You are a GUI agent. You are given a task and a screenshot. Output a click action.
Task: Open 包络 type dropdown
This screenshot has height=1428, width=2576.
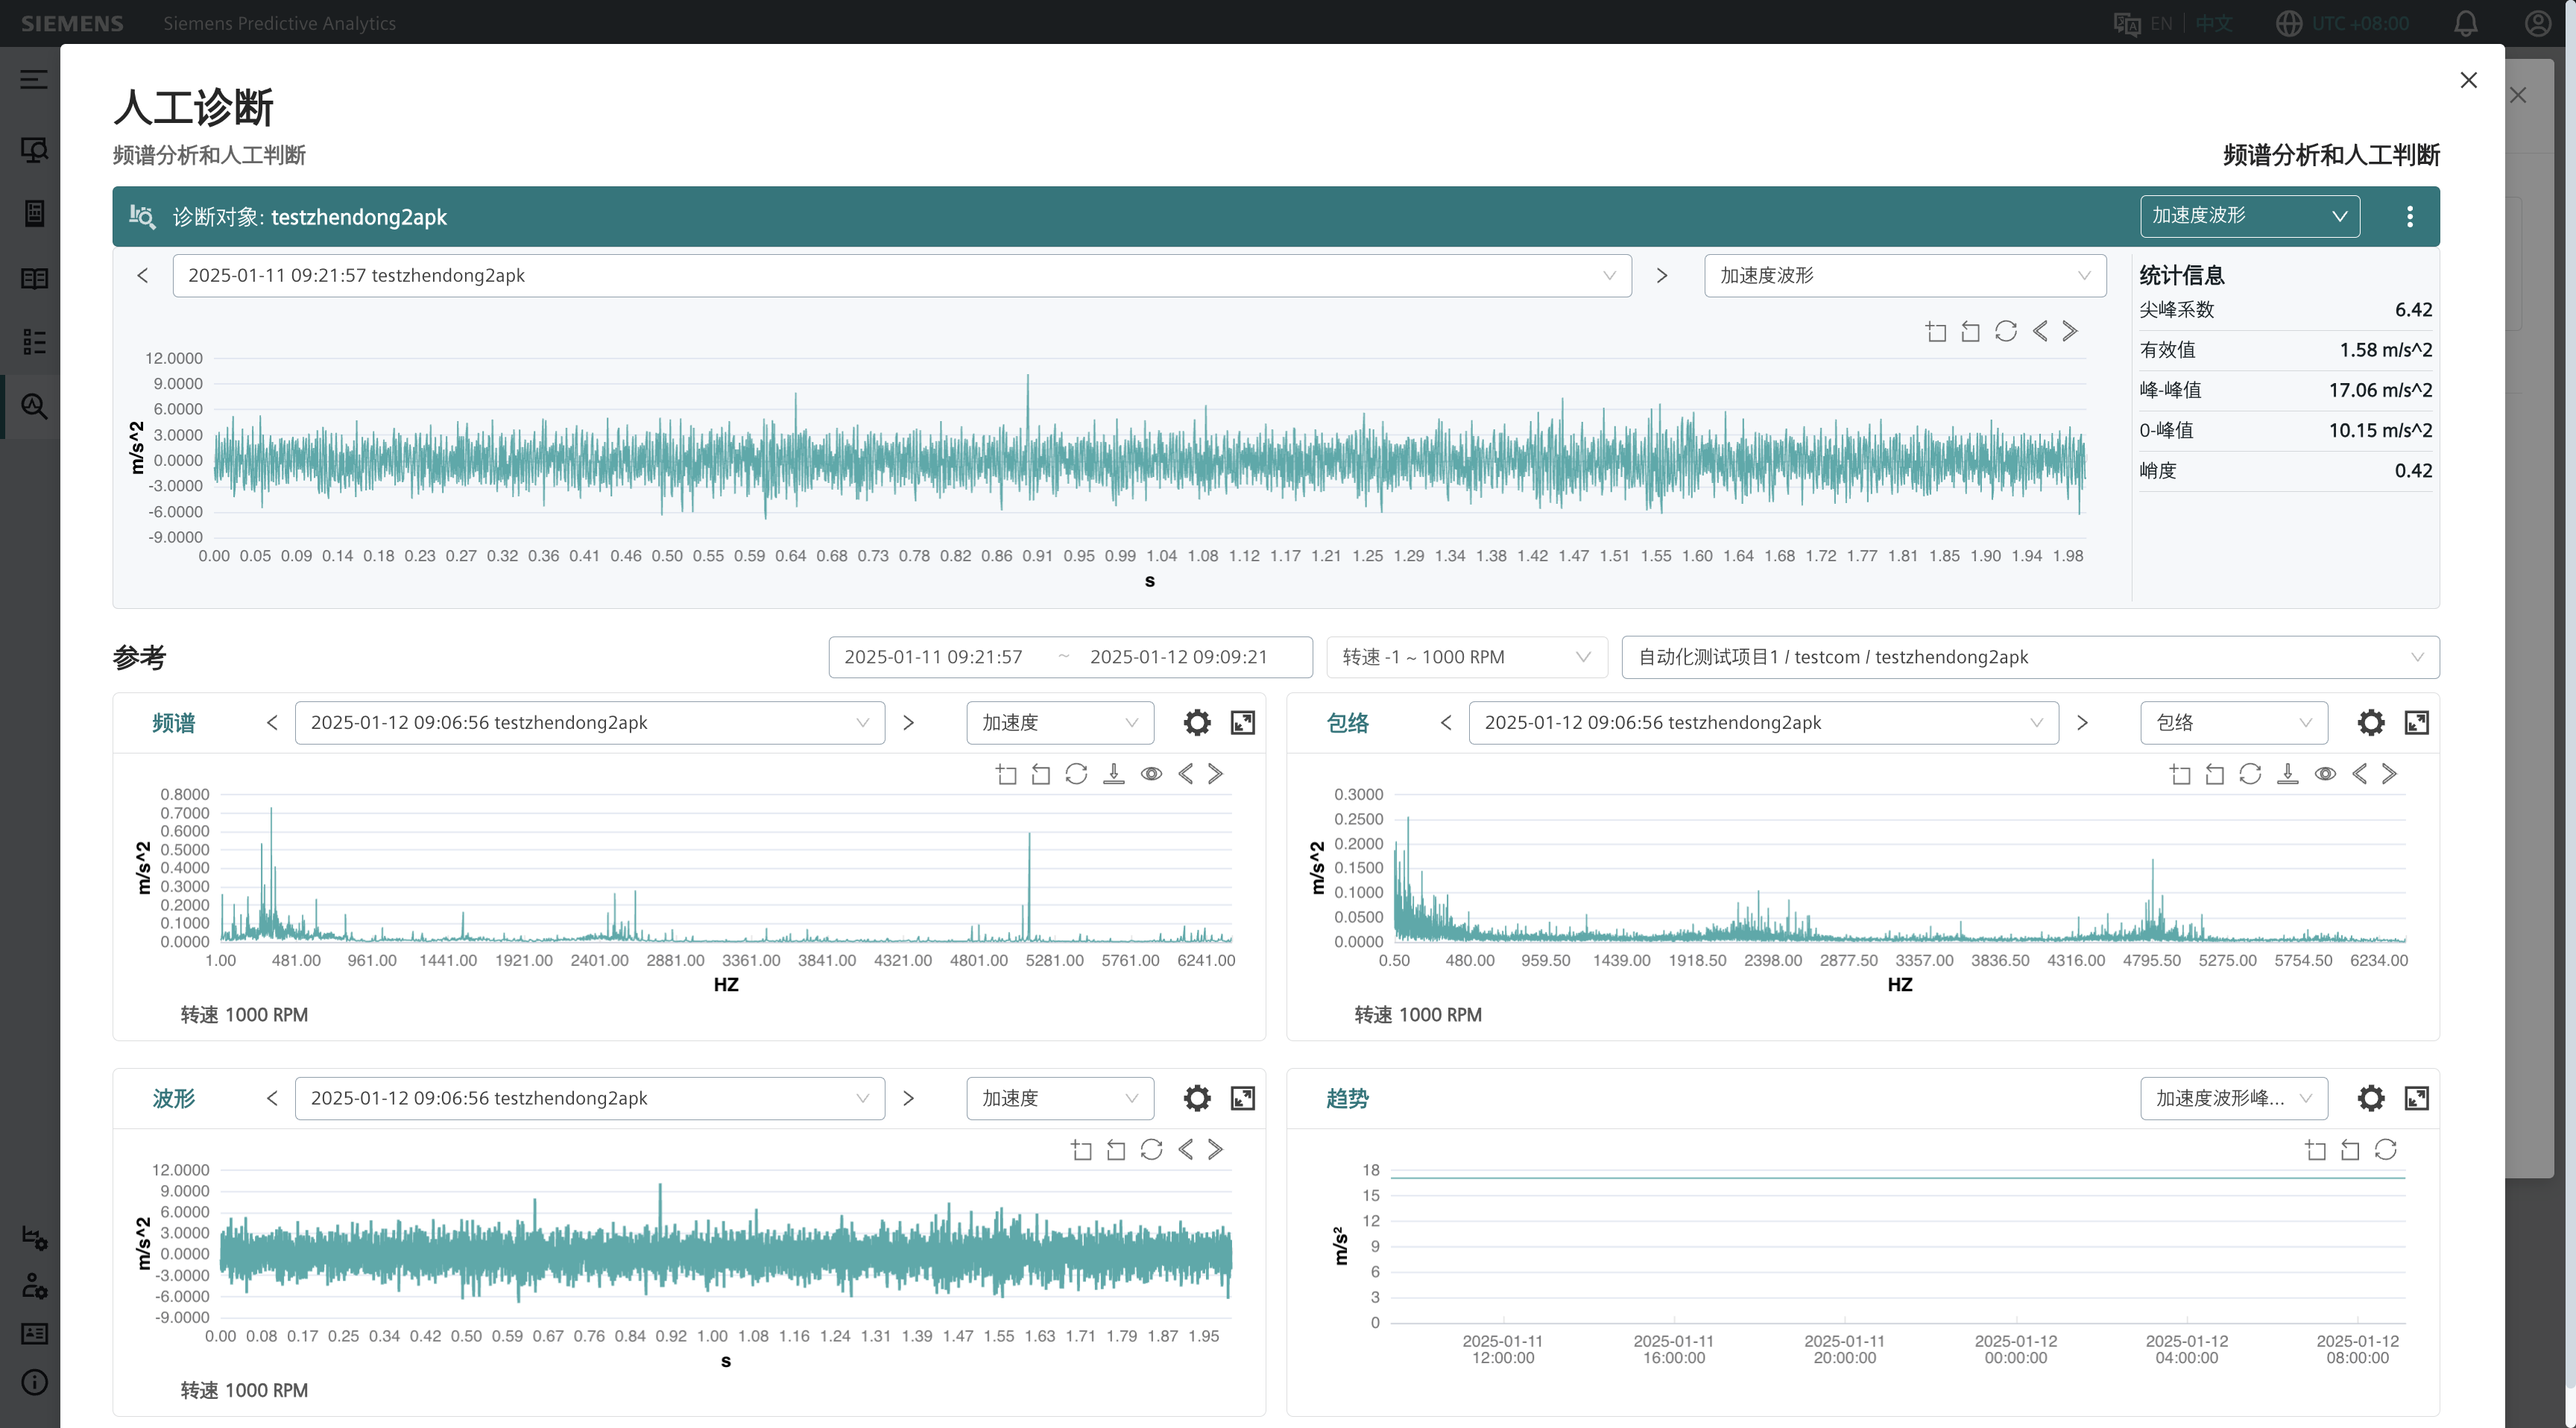pos(2234,722)
